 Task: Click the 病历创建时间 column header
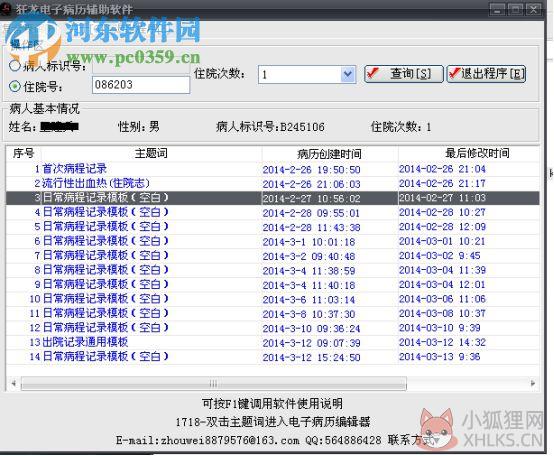[x=329, y=154]
